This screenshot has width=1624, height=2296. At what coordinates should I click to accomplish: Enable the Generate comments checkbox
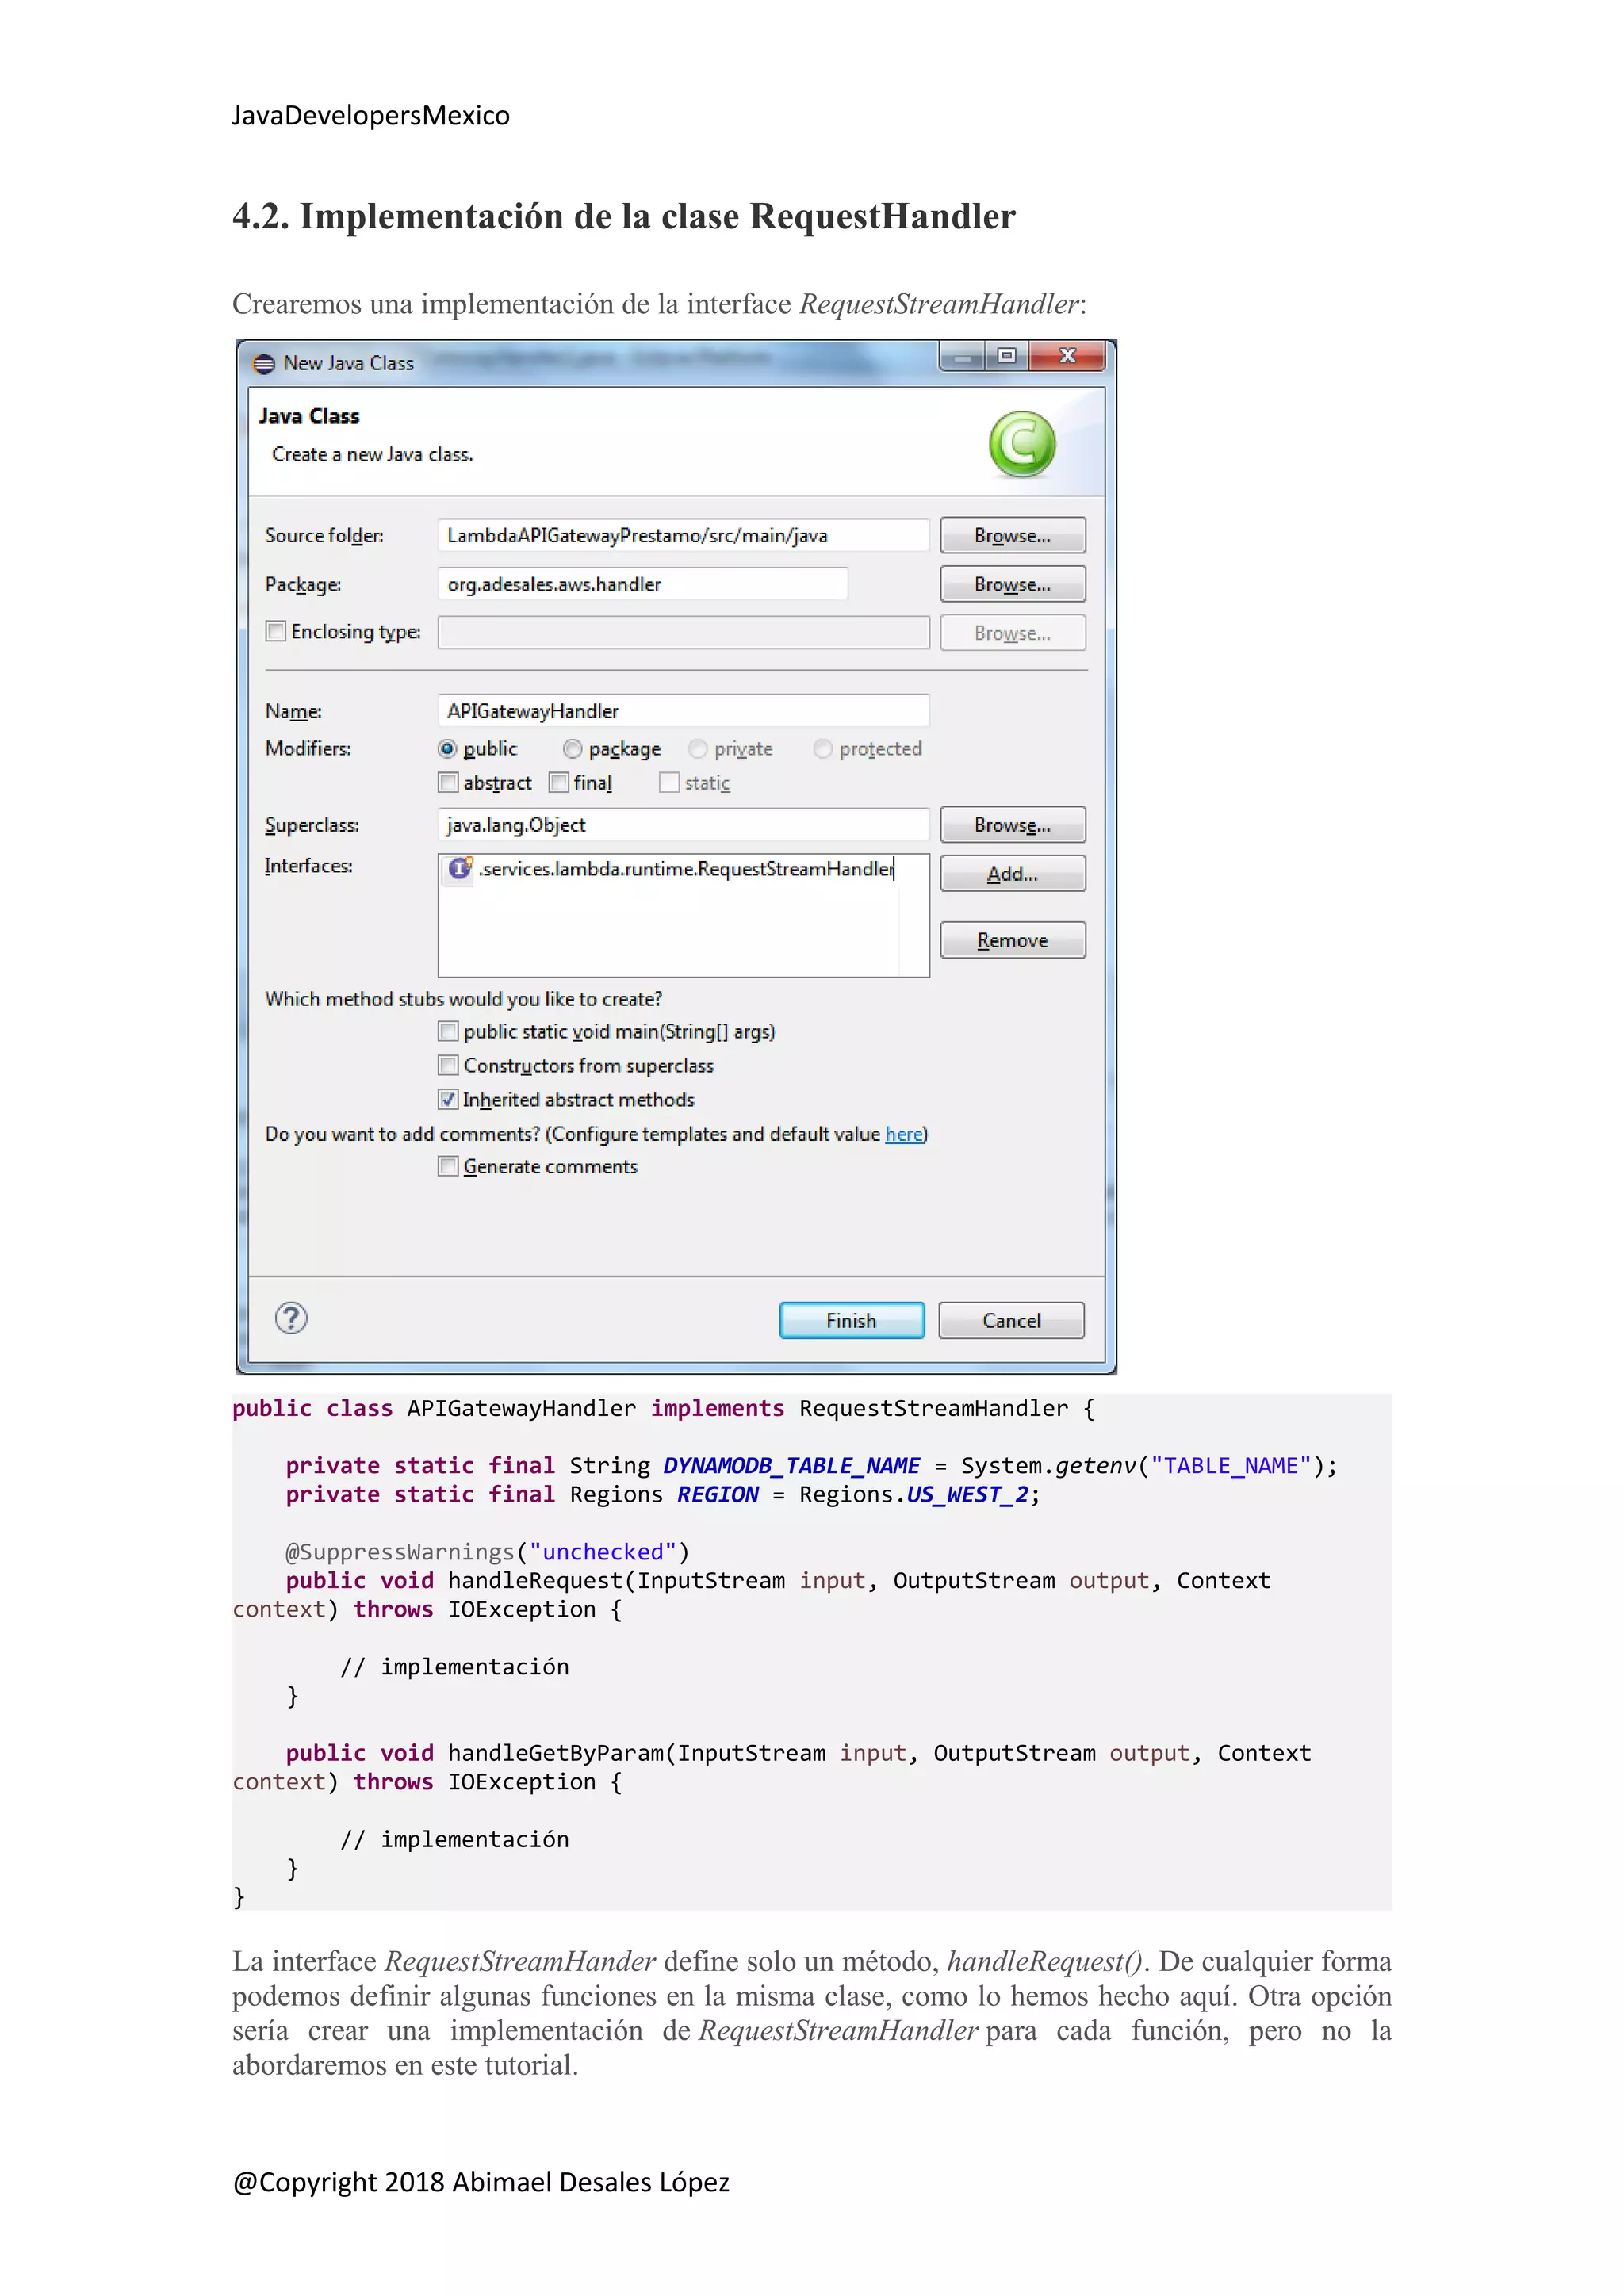click(x=448, y=1166)
